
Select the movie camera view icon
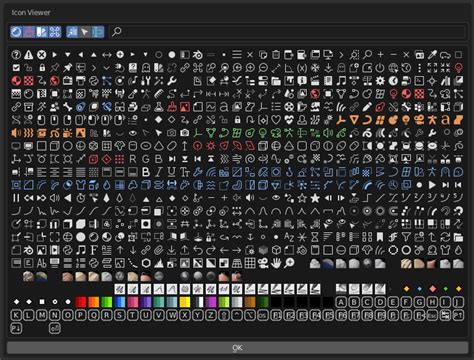click(263, 263)
